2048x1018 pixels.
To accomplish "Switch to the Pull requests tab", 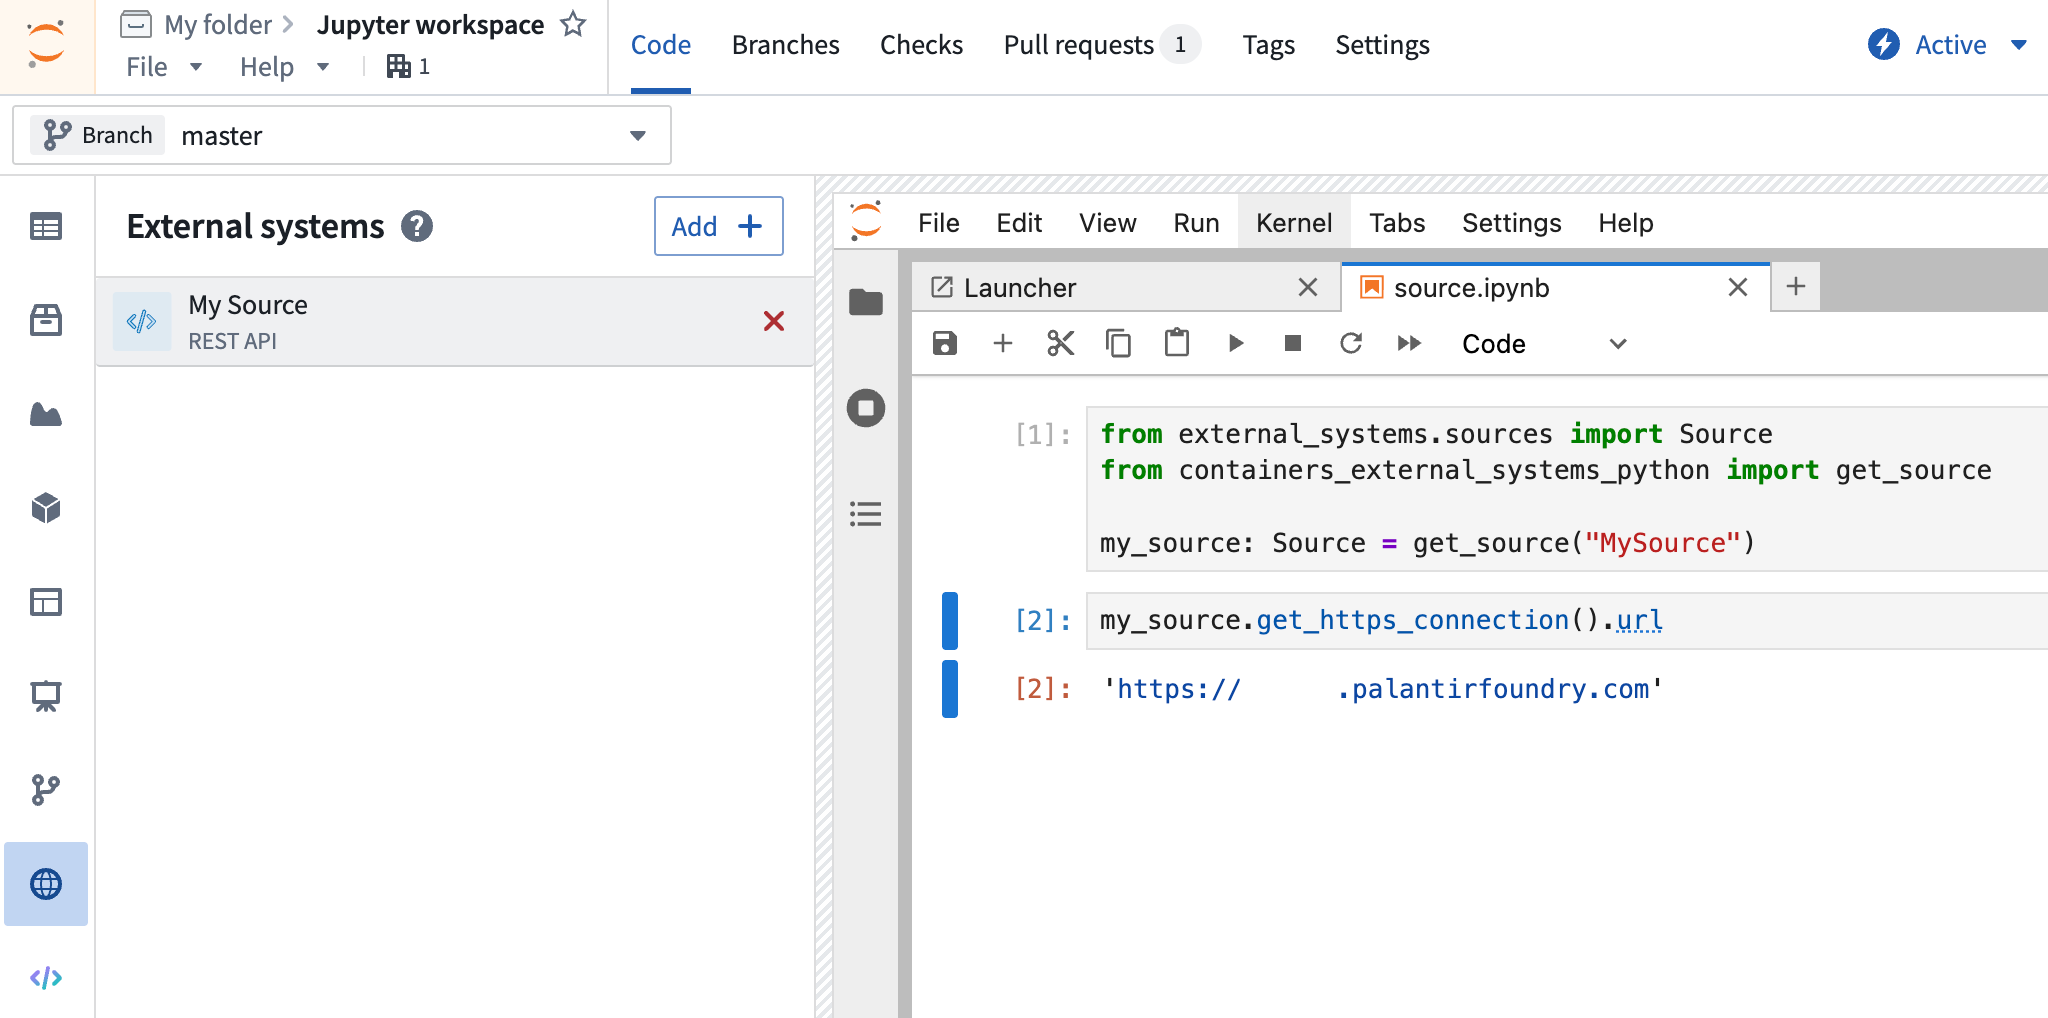I will (1078, 44).
